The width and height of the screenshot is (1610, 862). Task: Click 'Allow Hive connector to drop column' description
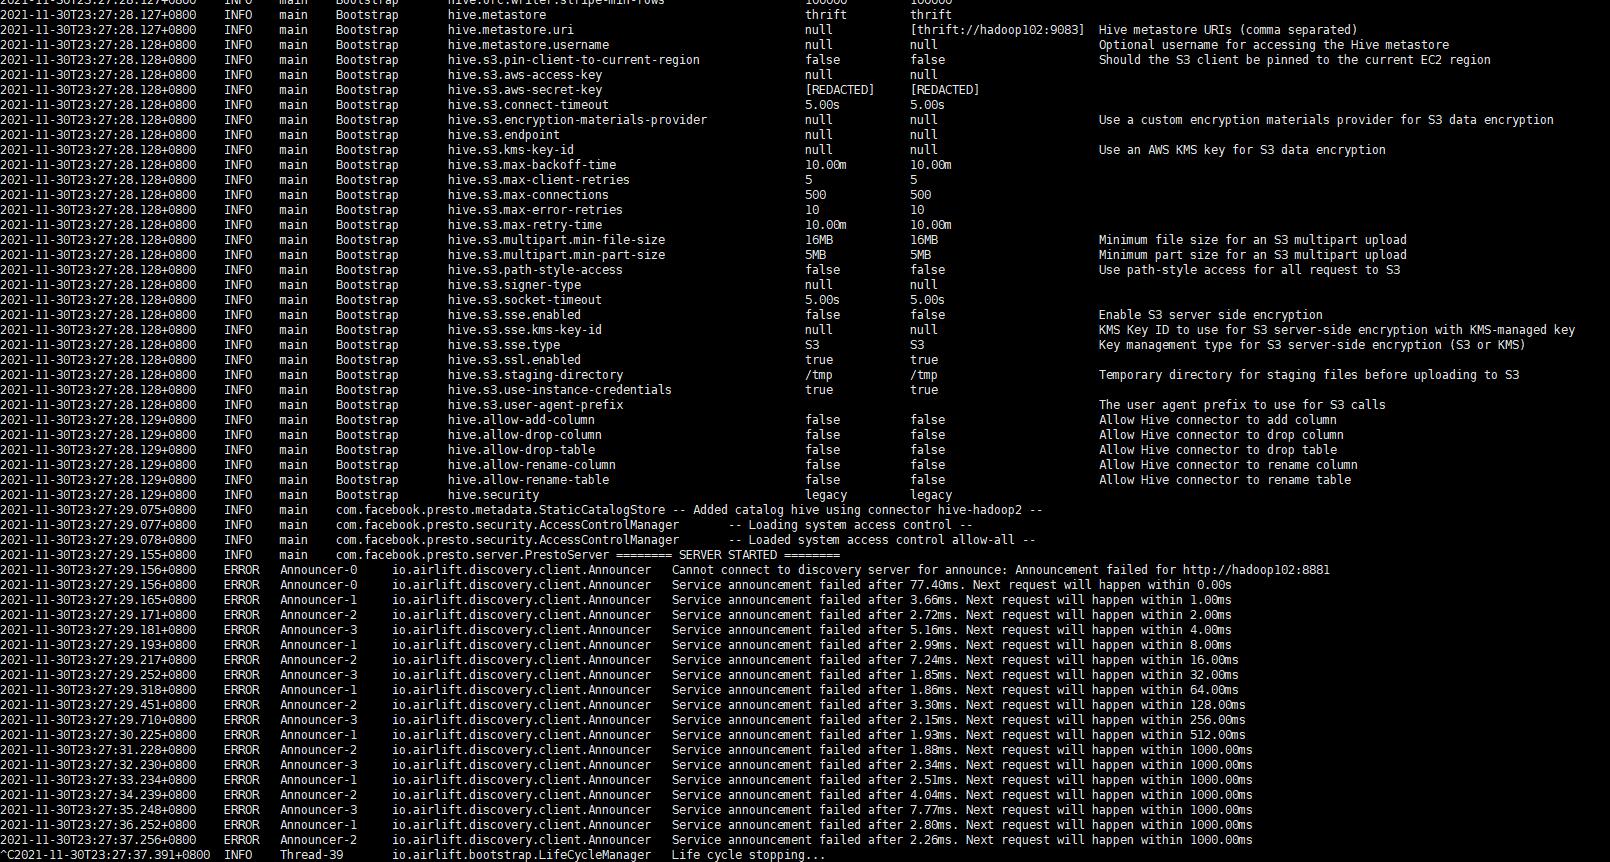tap(1221, 435)
